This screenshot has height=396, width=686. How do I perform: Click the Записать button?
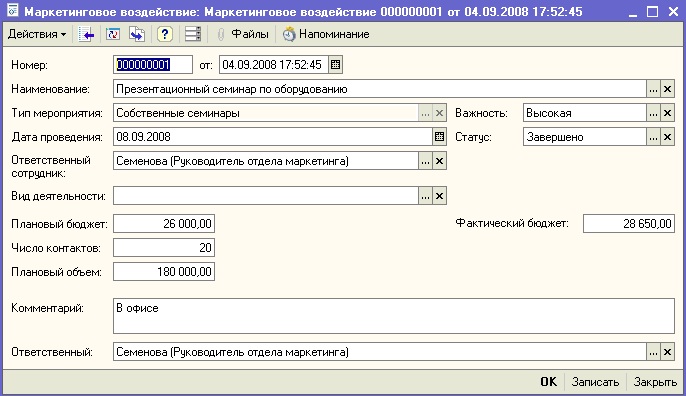pyautogui.click(x=595, y=382)
